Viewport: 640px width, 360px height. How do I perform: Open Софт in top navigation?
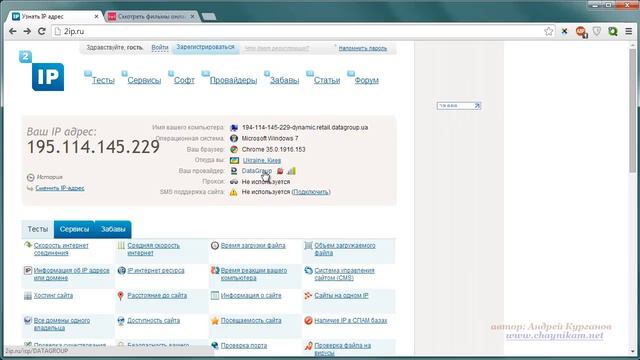184,80
